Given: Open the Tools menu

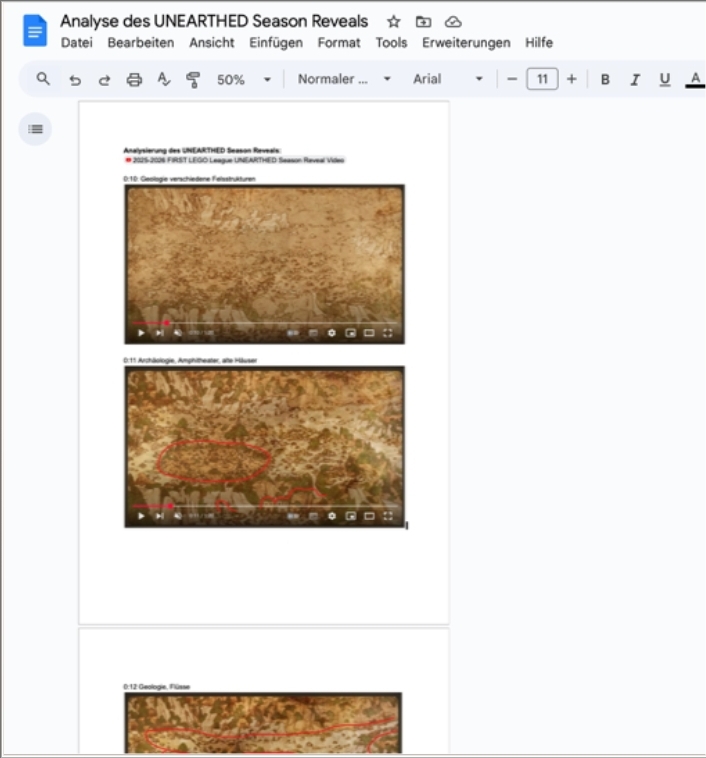Looking at the screenshot, I should 391,43.
